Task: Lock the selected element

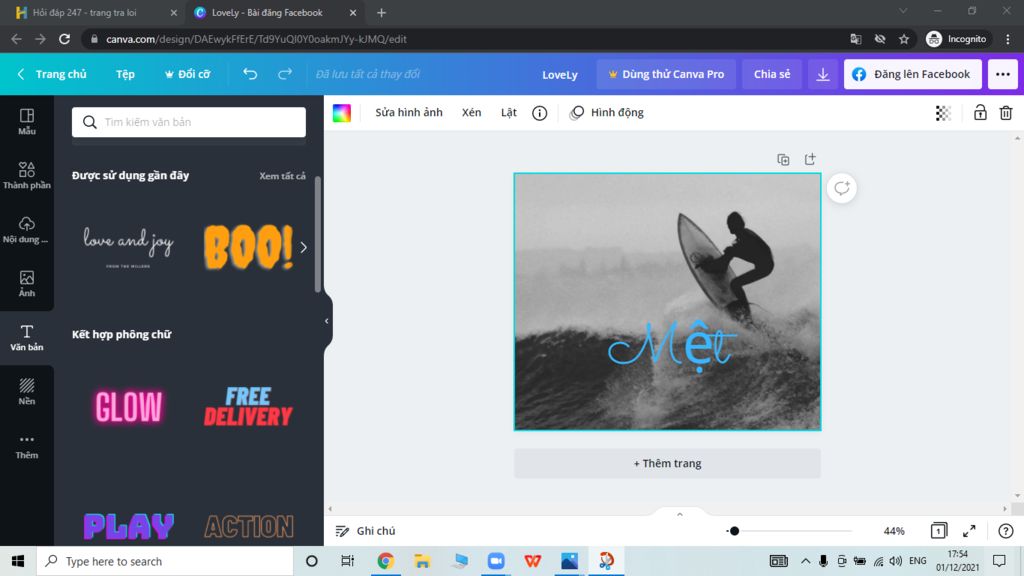Action: click(980, 112)
